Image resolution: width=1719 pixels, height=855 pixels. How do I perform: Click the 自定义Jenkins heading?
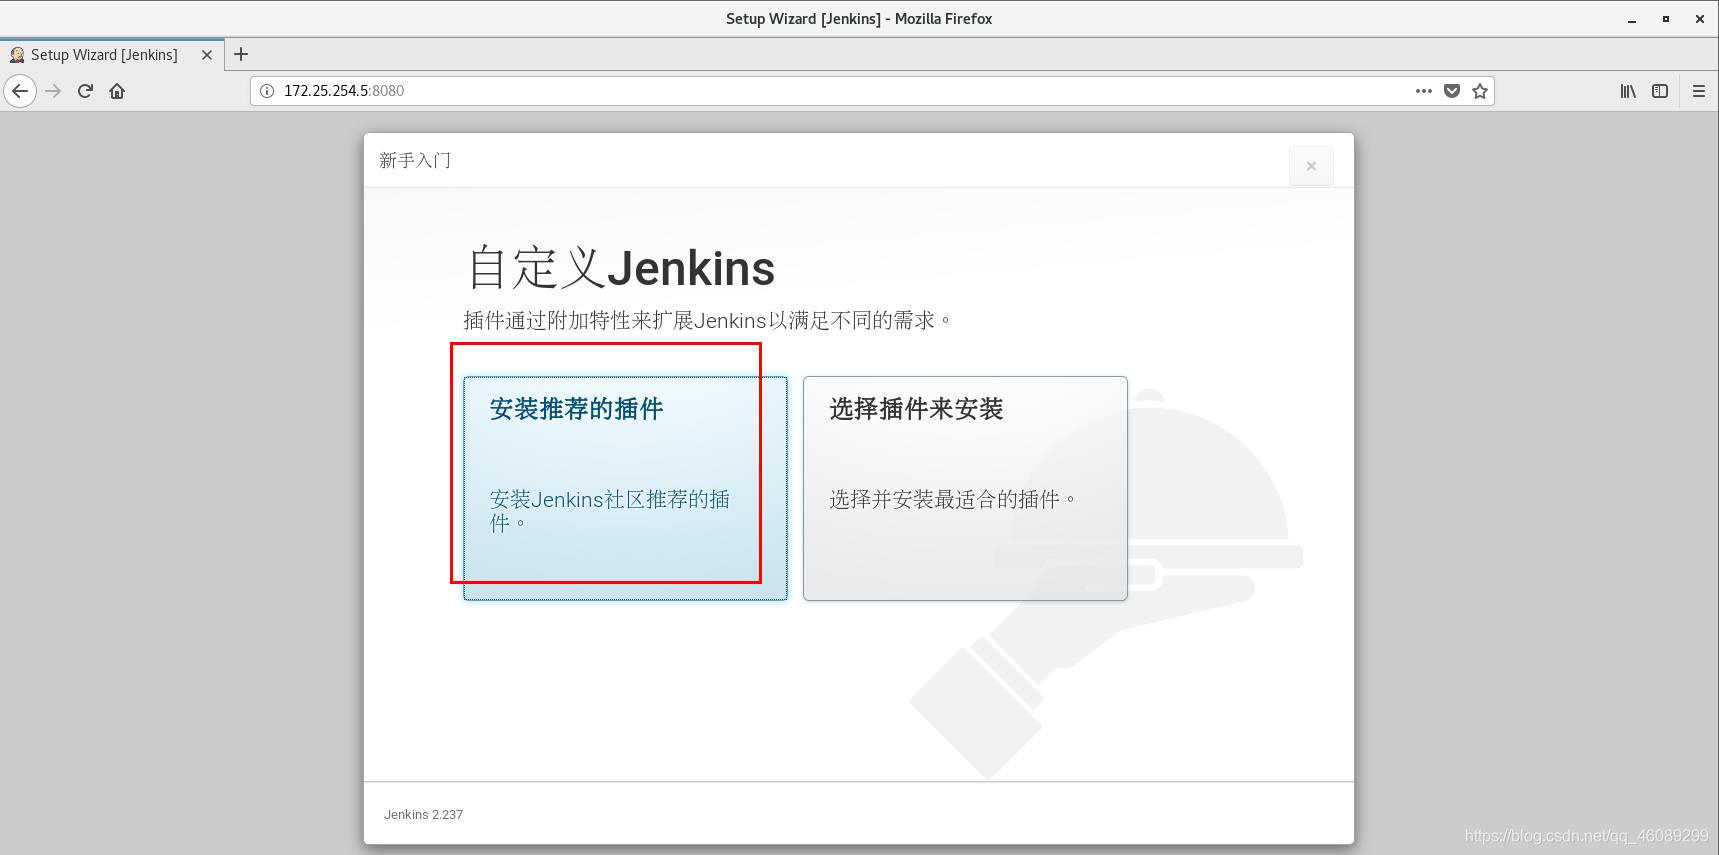pyautogui.click(x=621, y=268)
